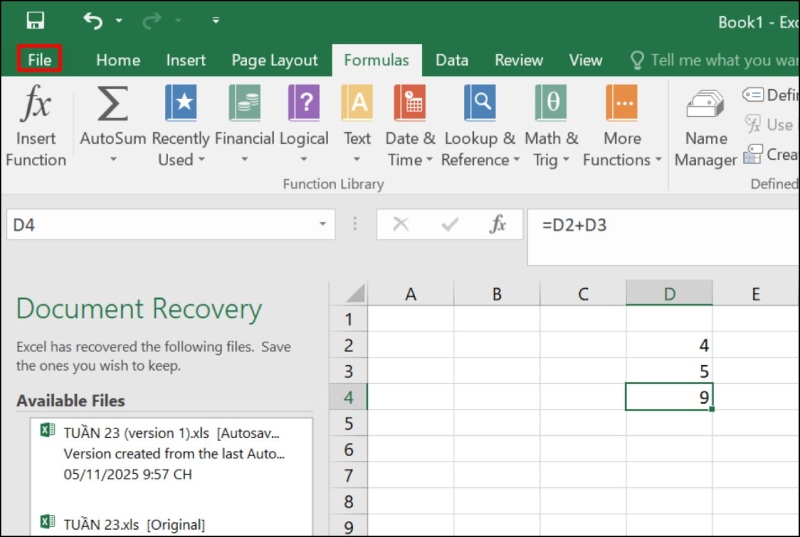Expand the Financial dropdown arrow

pos(244,160)
